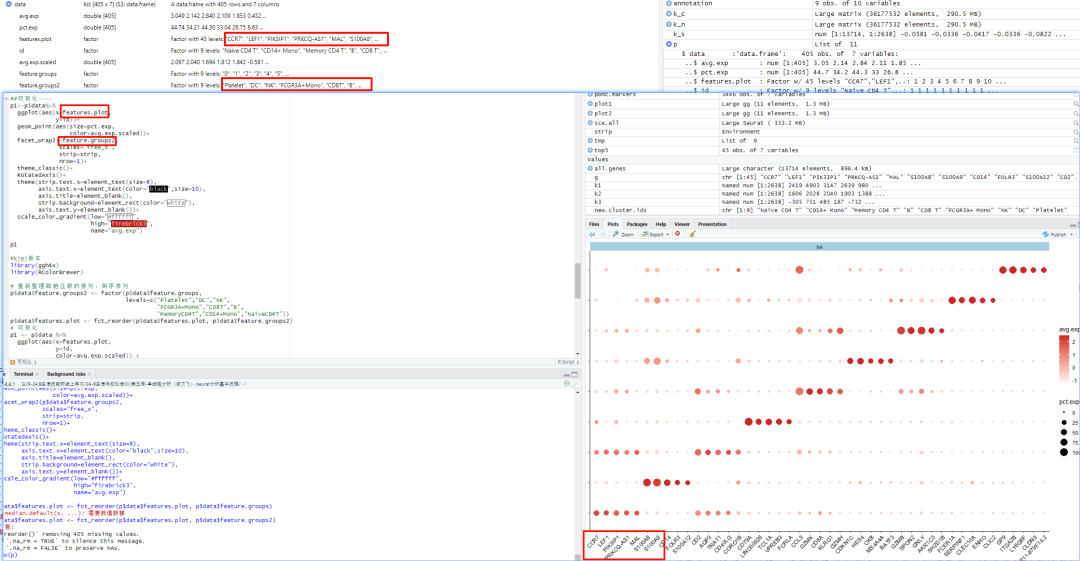
Task: Expand the plot2 object in Environment
Action: (x=590, y=114)
